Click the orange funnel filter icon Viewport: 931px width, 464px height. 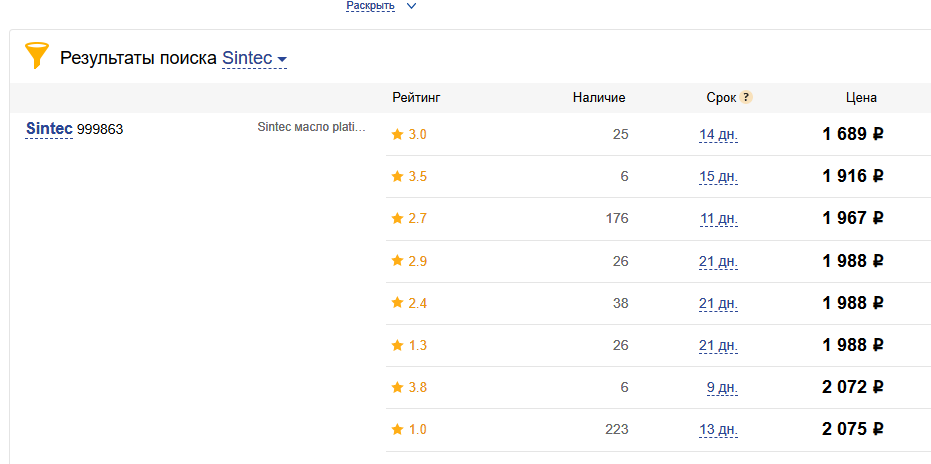37,55
